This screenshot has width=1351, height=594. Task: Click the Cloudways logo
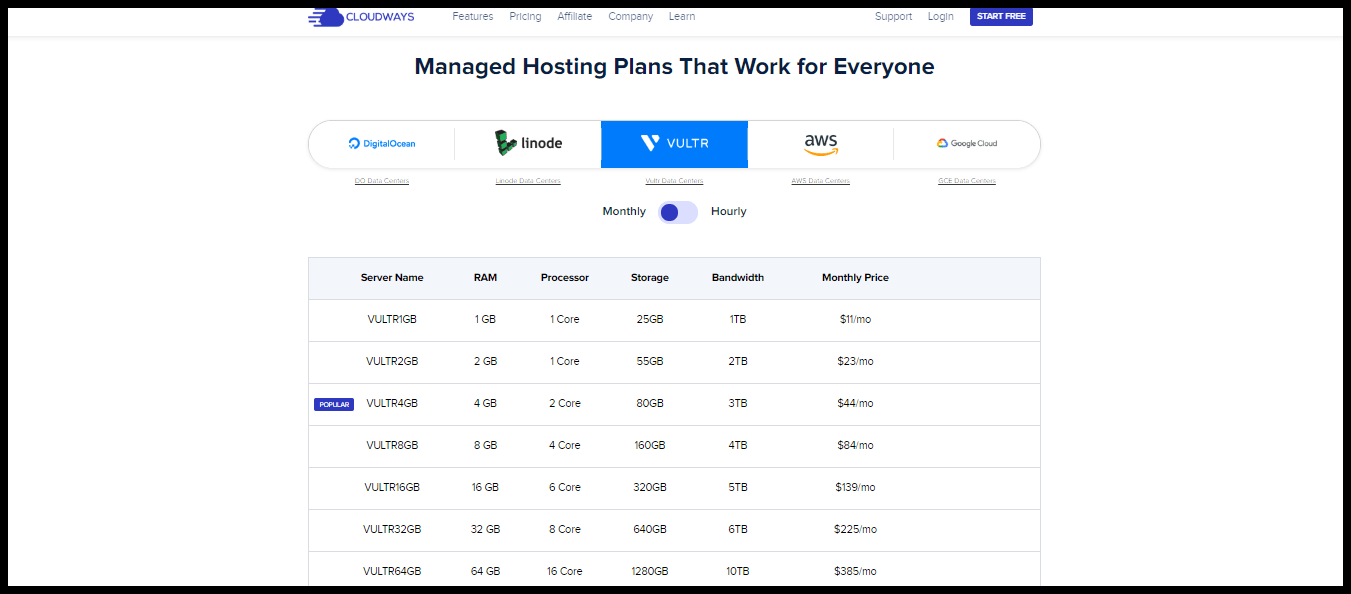click(x=361, y=16)
